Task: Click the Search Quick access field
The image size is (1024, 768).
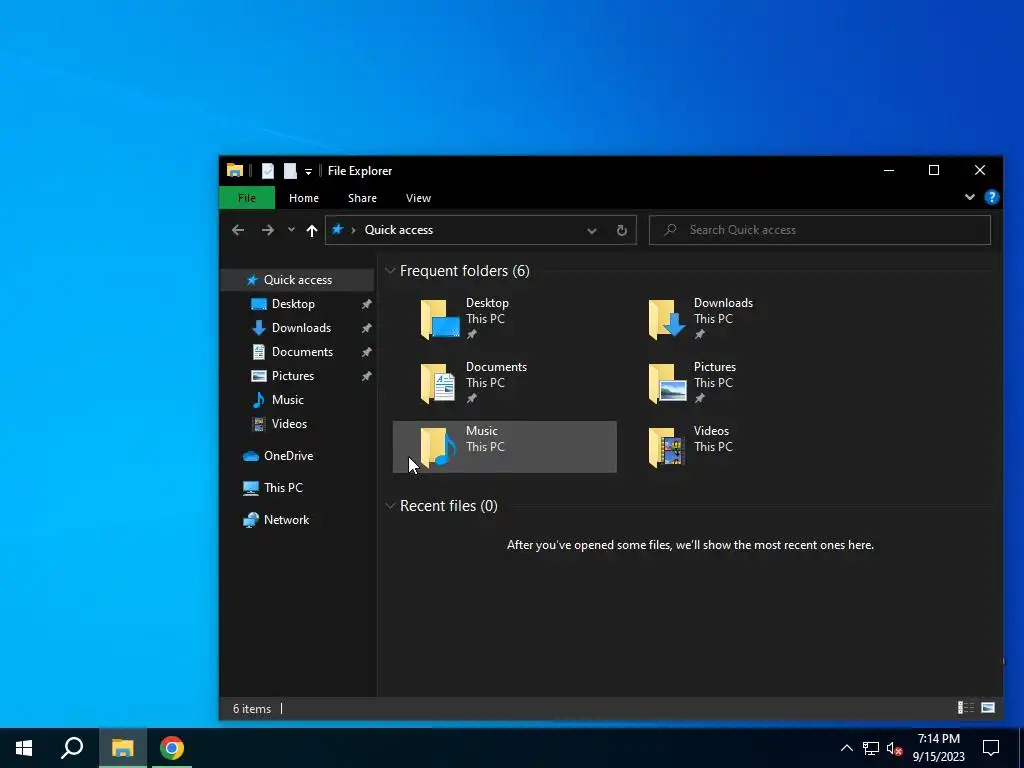Action: point(820,230)
